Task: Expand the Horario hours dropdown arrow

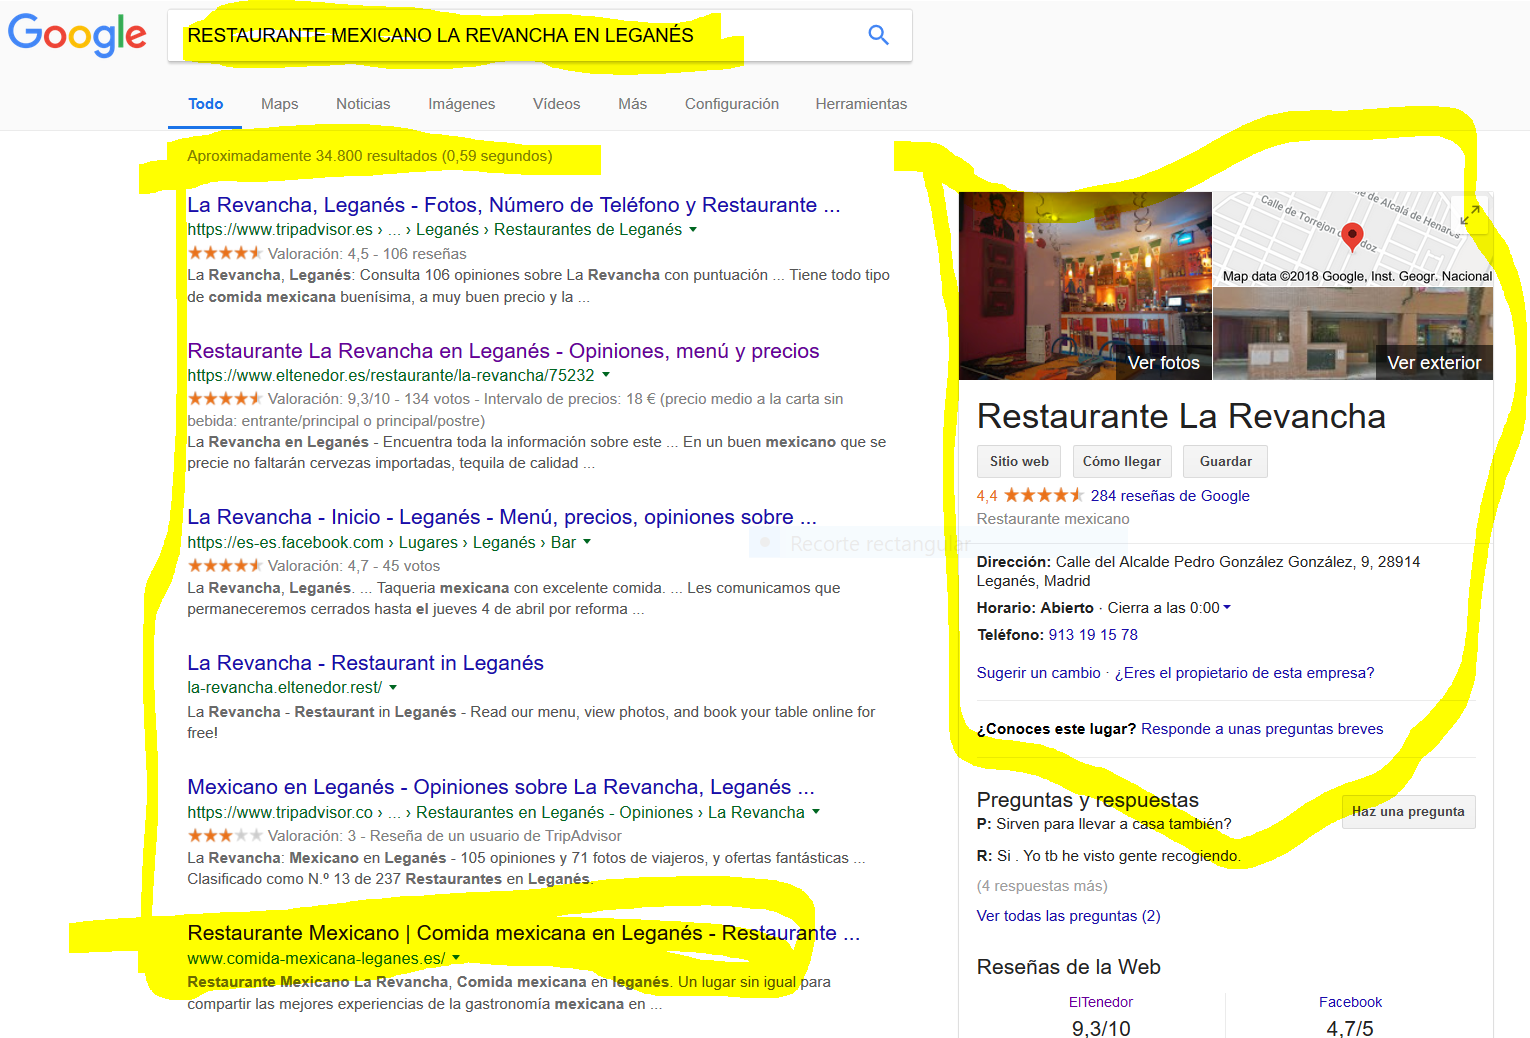Action: [1227, 608]
